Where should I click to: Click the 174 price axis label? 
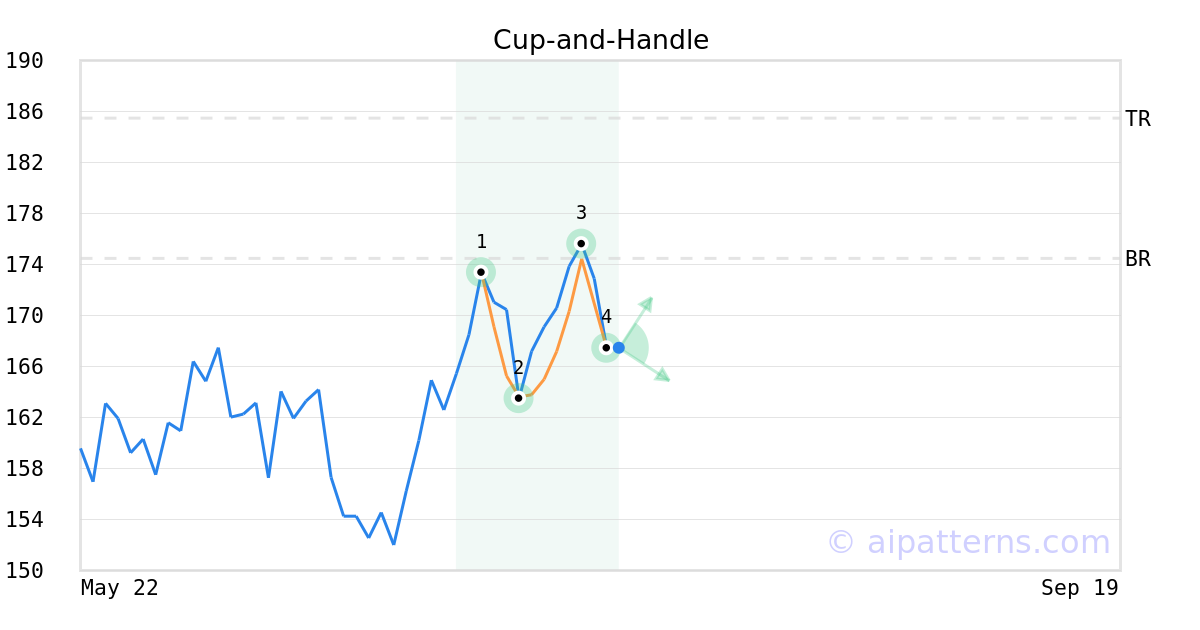click(25, 265)
